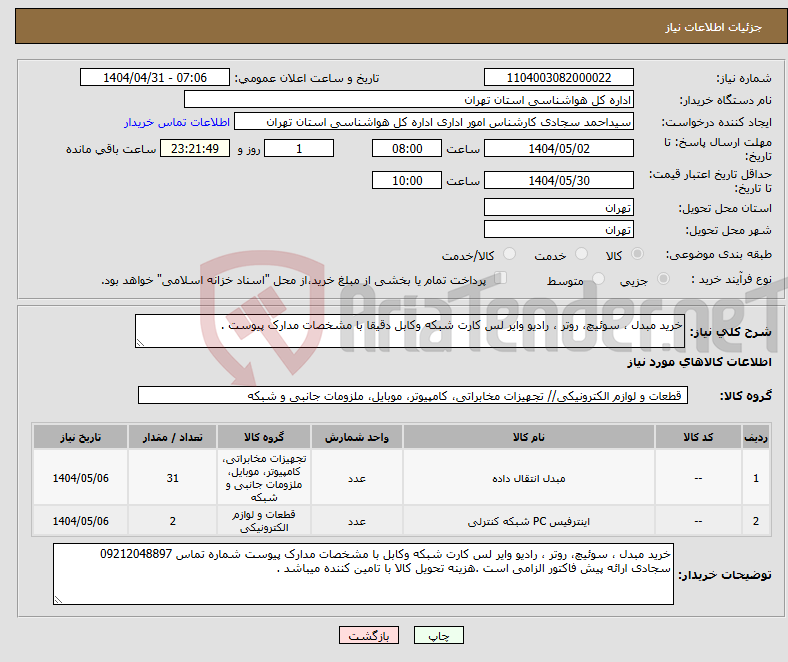Click the item name مبدل انتقال داده
Image resolution: width=788 pixels, height=662 pixels.
click(x=529, y=479)
